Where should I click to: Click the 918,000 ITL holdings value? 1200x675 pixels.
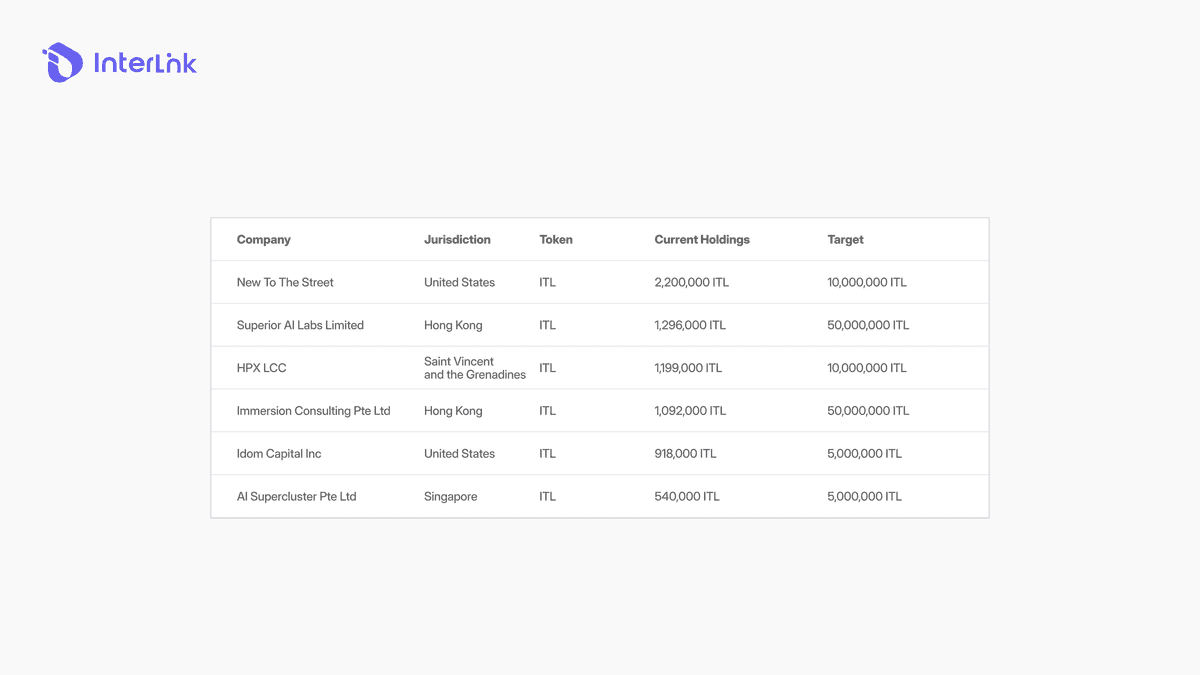point(685,454)
